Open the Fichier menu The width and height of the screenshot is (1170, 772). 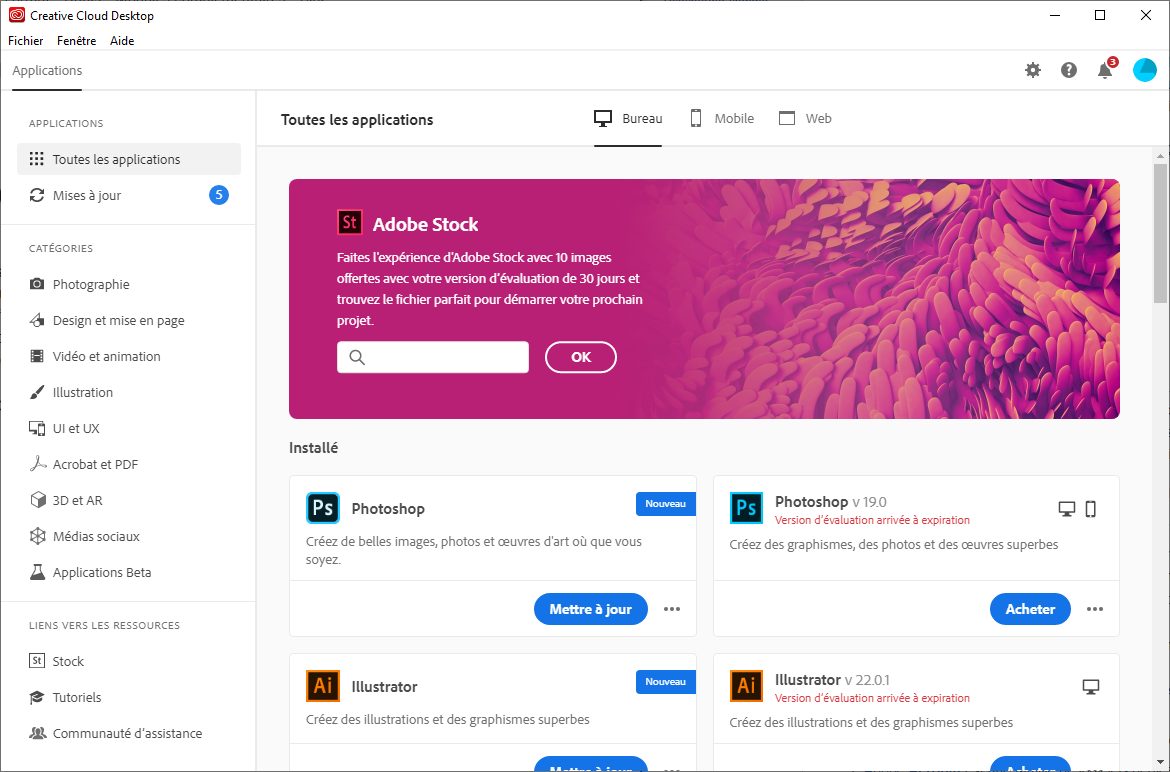[25, 41]
